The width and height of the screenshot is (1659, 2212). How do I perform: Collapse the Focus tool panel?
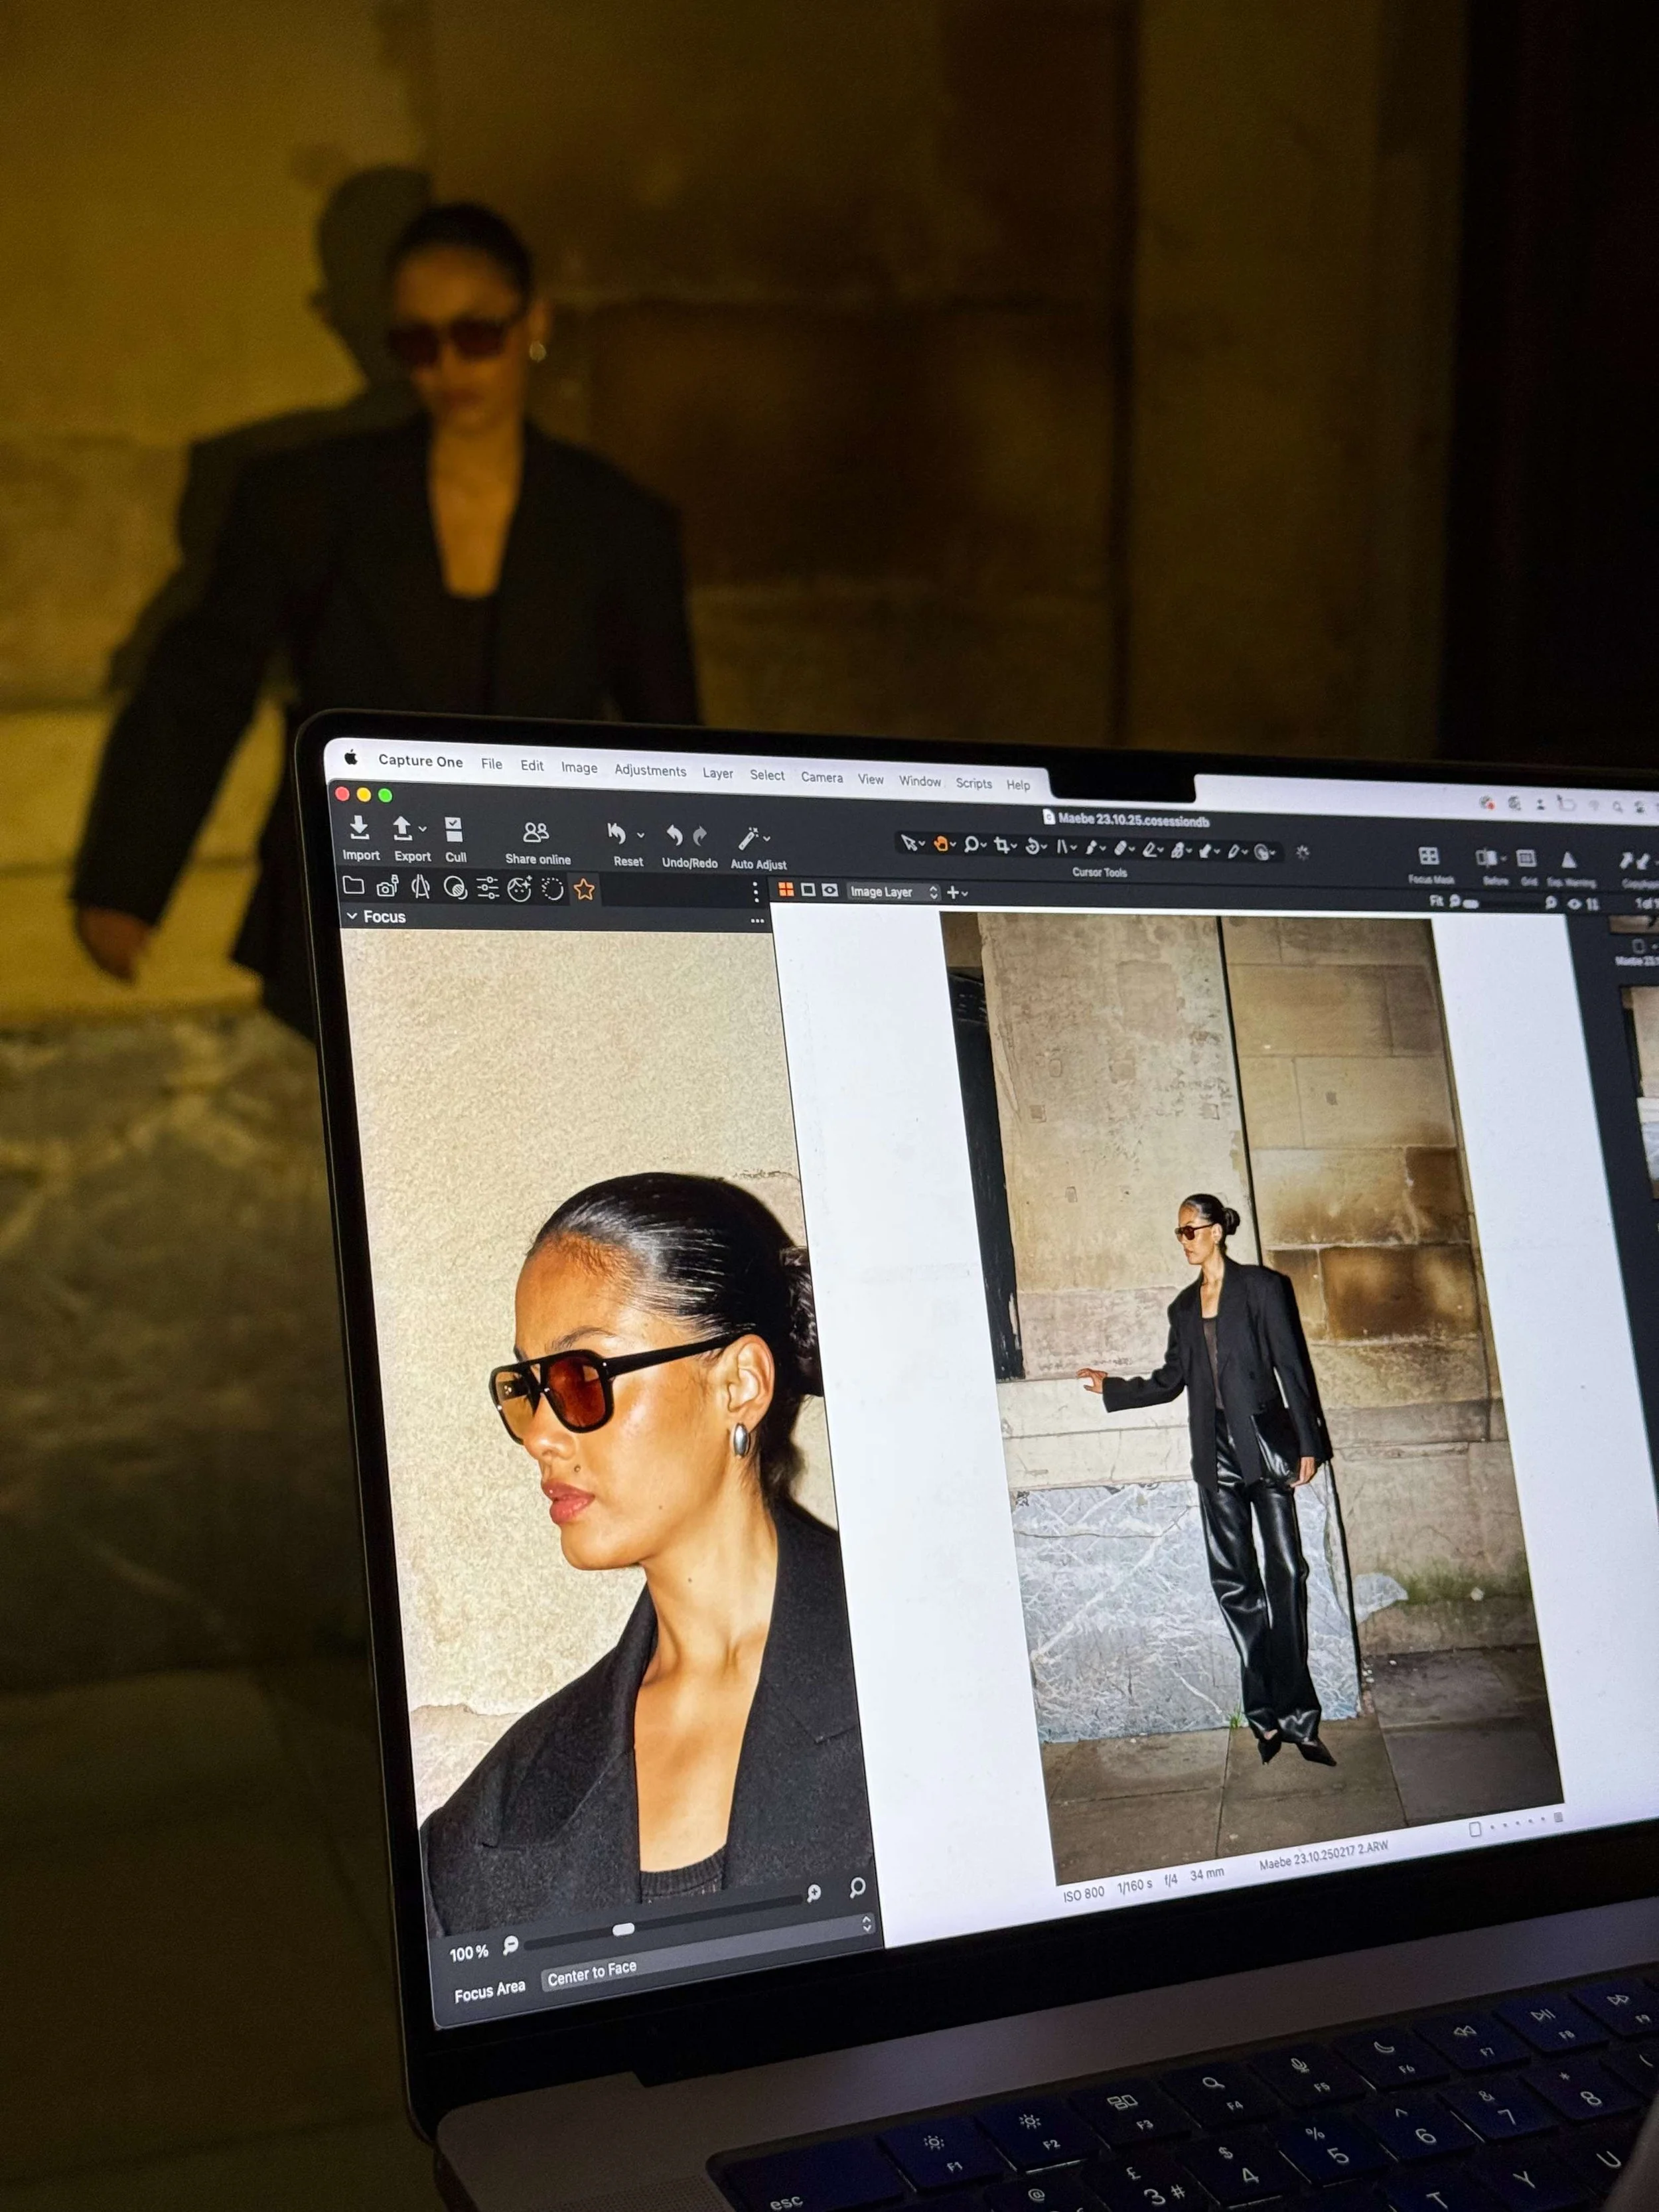click(x=352, y=916)
